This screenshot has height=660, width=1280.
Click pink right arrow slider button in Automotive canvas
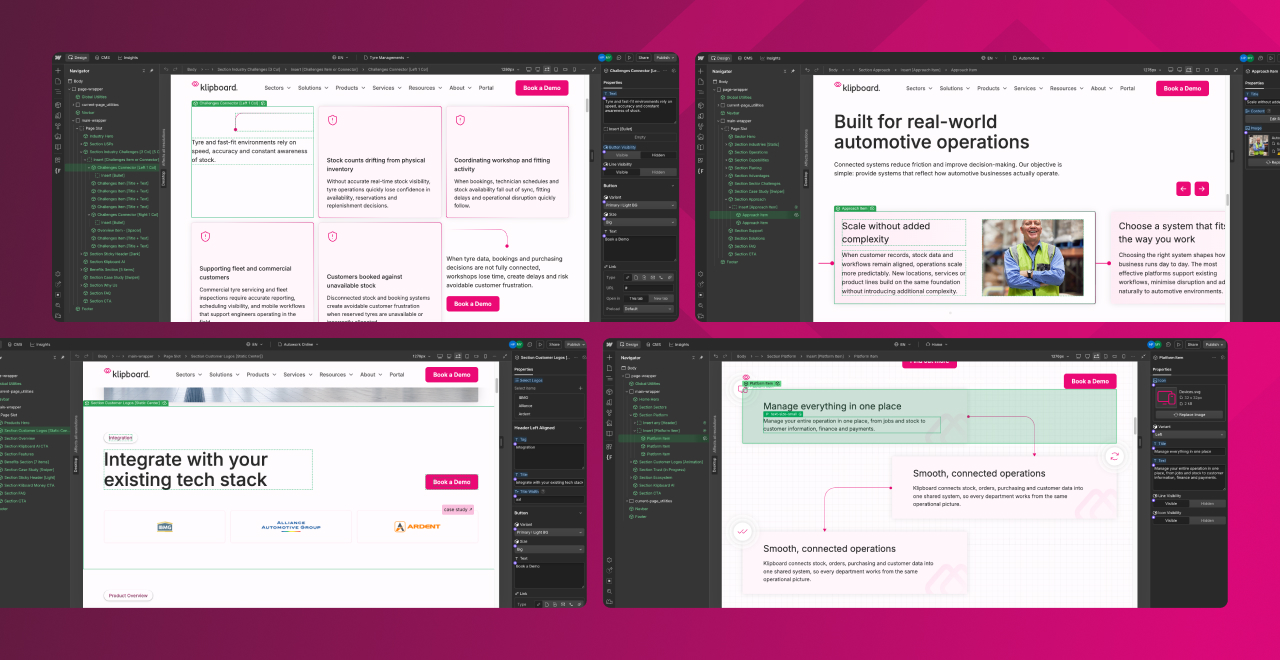[x=1202, y=188]
